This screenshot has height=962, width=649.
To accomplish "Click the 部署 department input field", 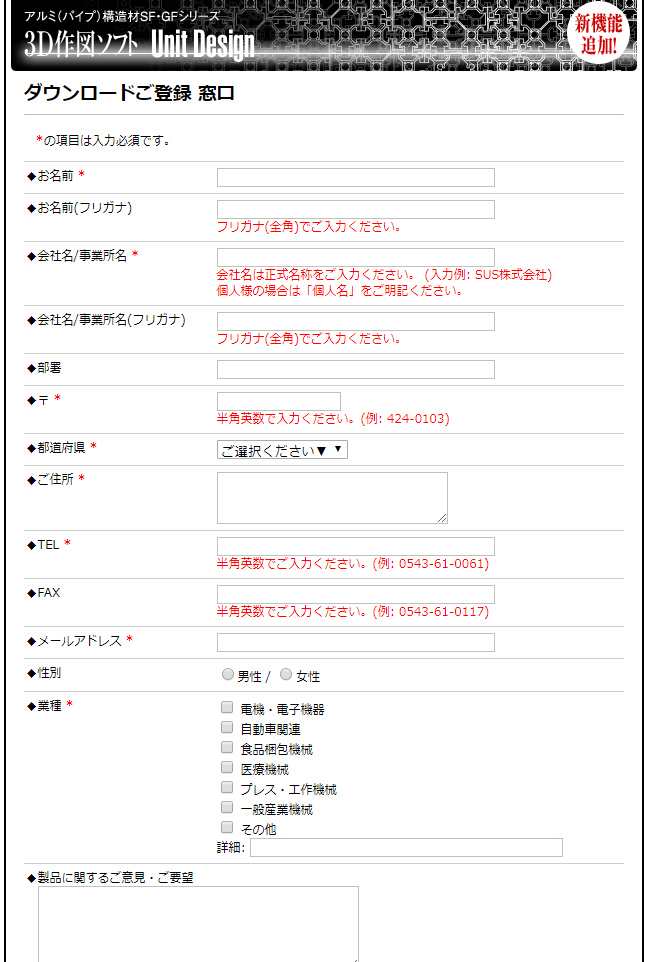I will pyautogui.click(x=356, y=369).
